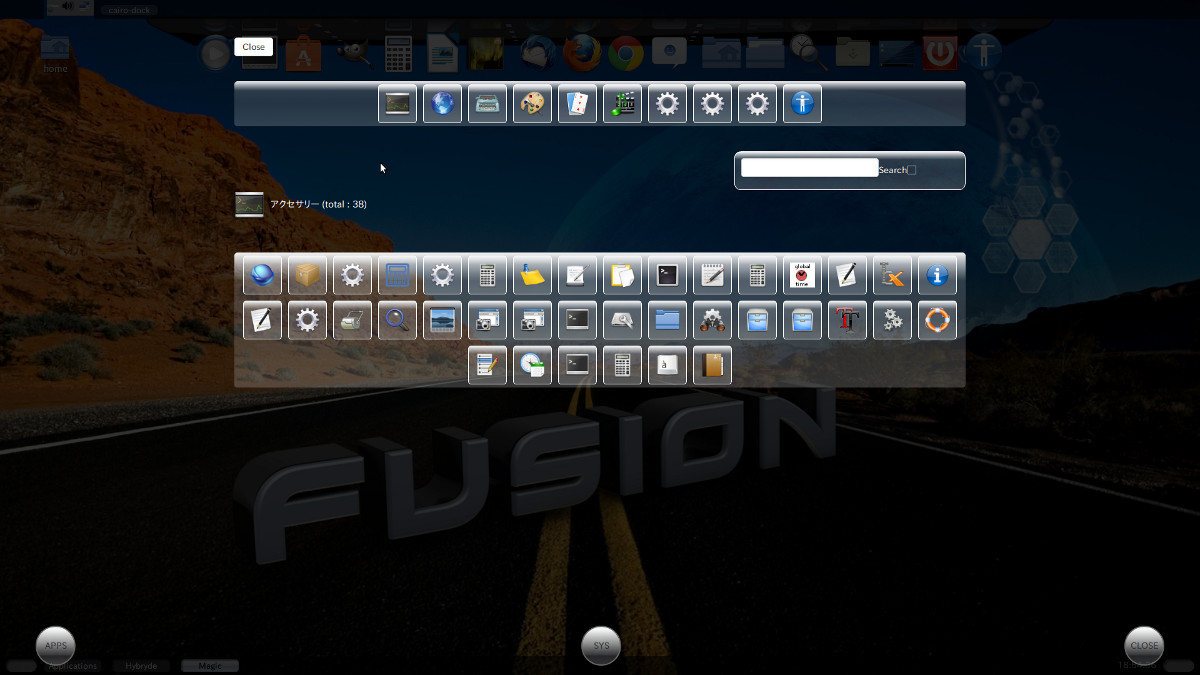The image size is (1200, 675).
Task: Launch the checklist with pencil application
Action: click(487, 365)
